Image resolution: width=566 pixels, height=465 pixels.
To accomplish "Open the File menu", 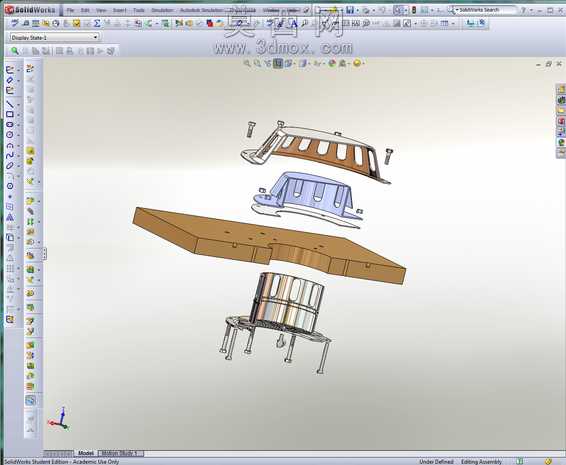I will [70, 10].
